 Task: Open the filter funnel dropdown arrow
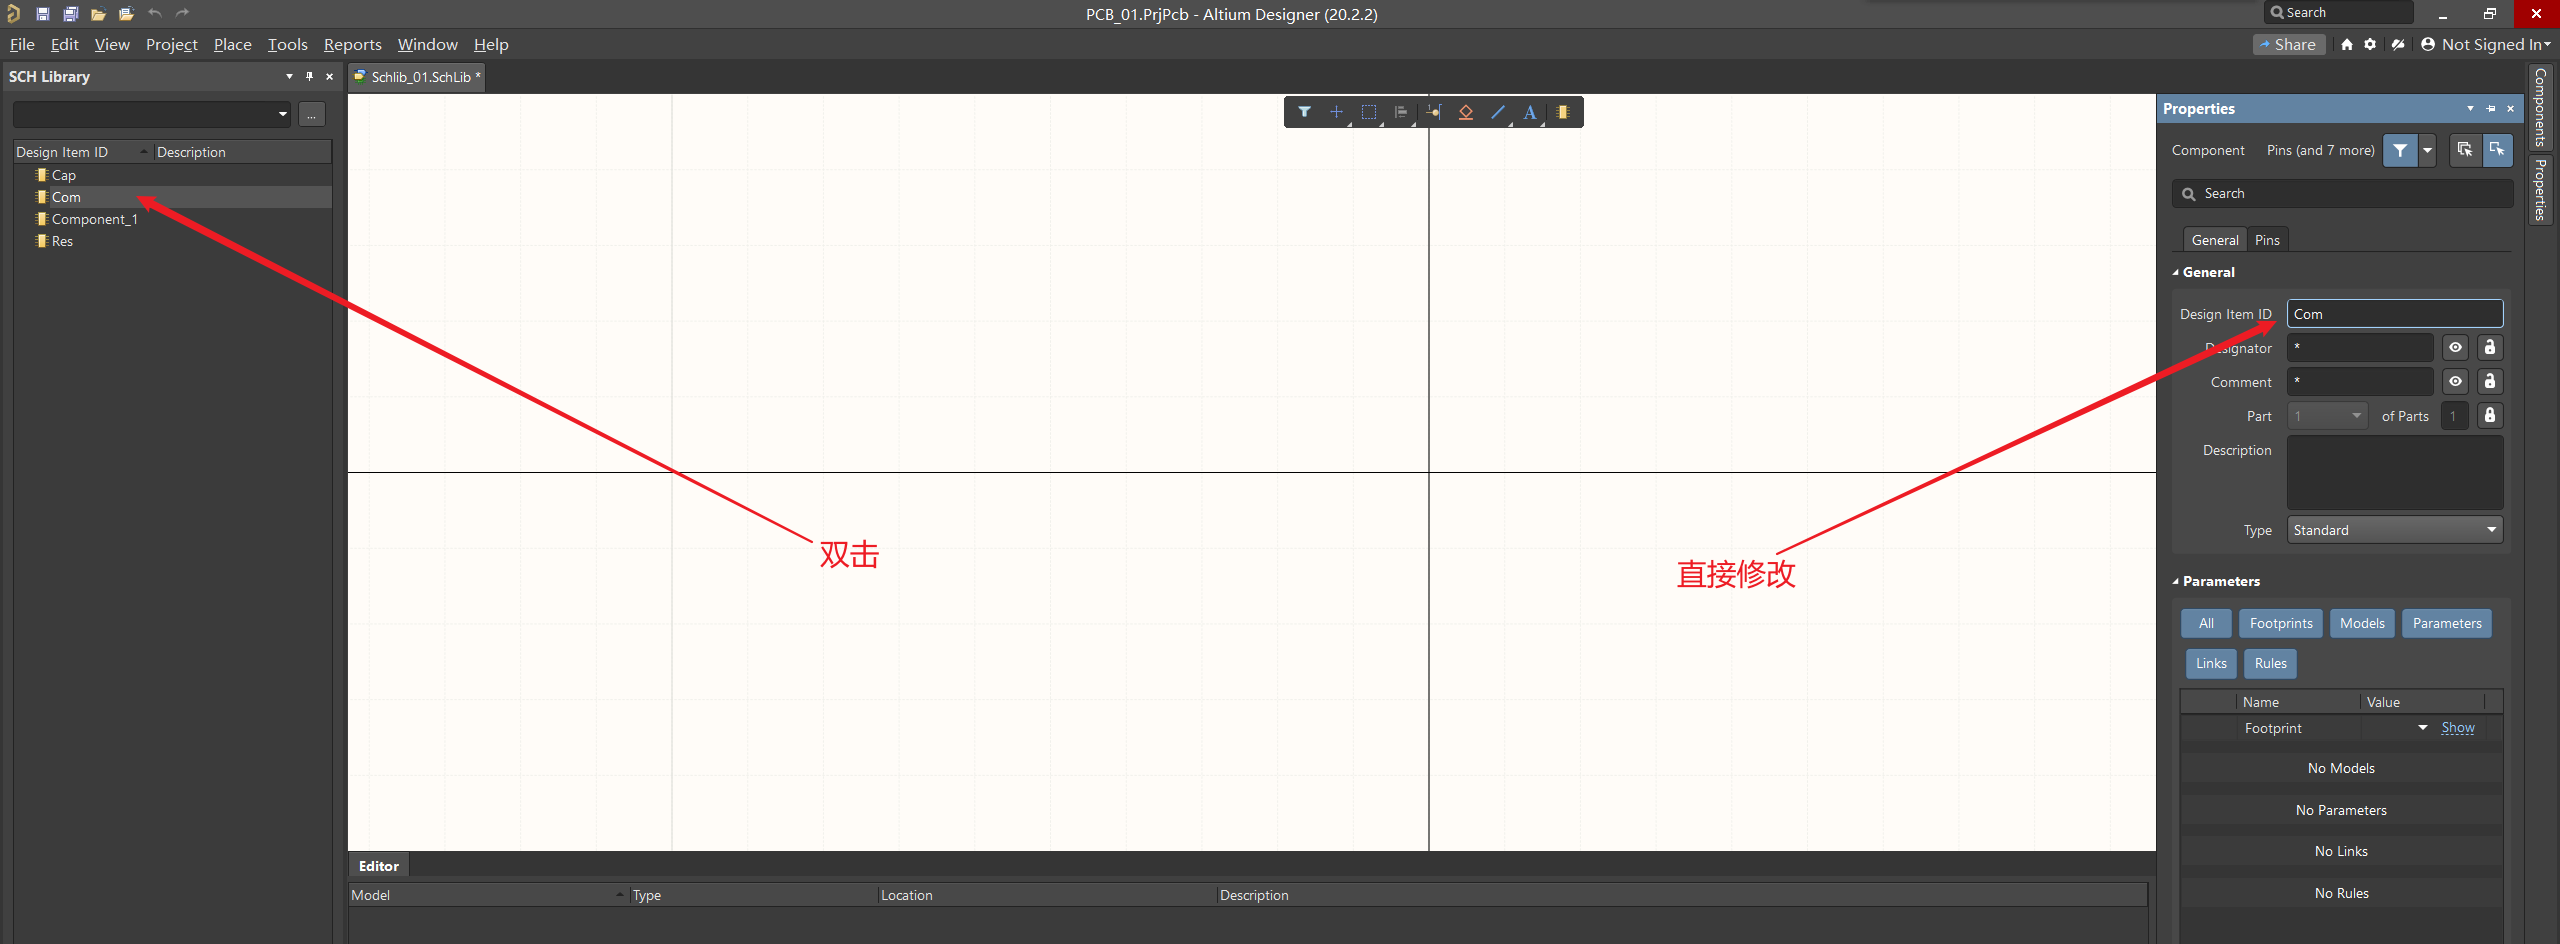(x=2427, y=150)
